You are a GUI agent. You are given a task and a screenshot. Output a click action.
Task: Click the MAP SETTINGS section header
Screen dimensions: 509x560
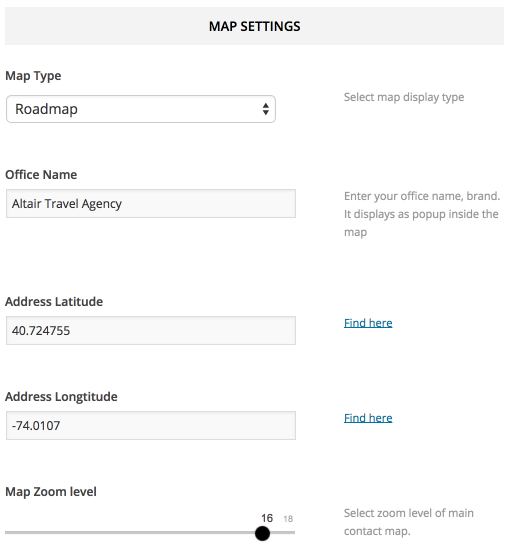coord(254,26)
